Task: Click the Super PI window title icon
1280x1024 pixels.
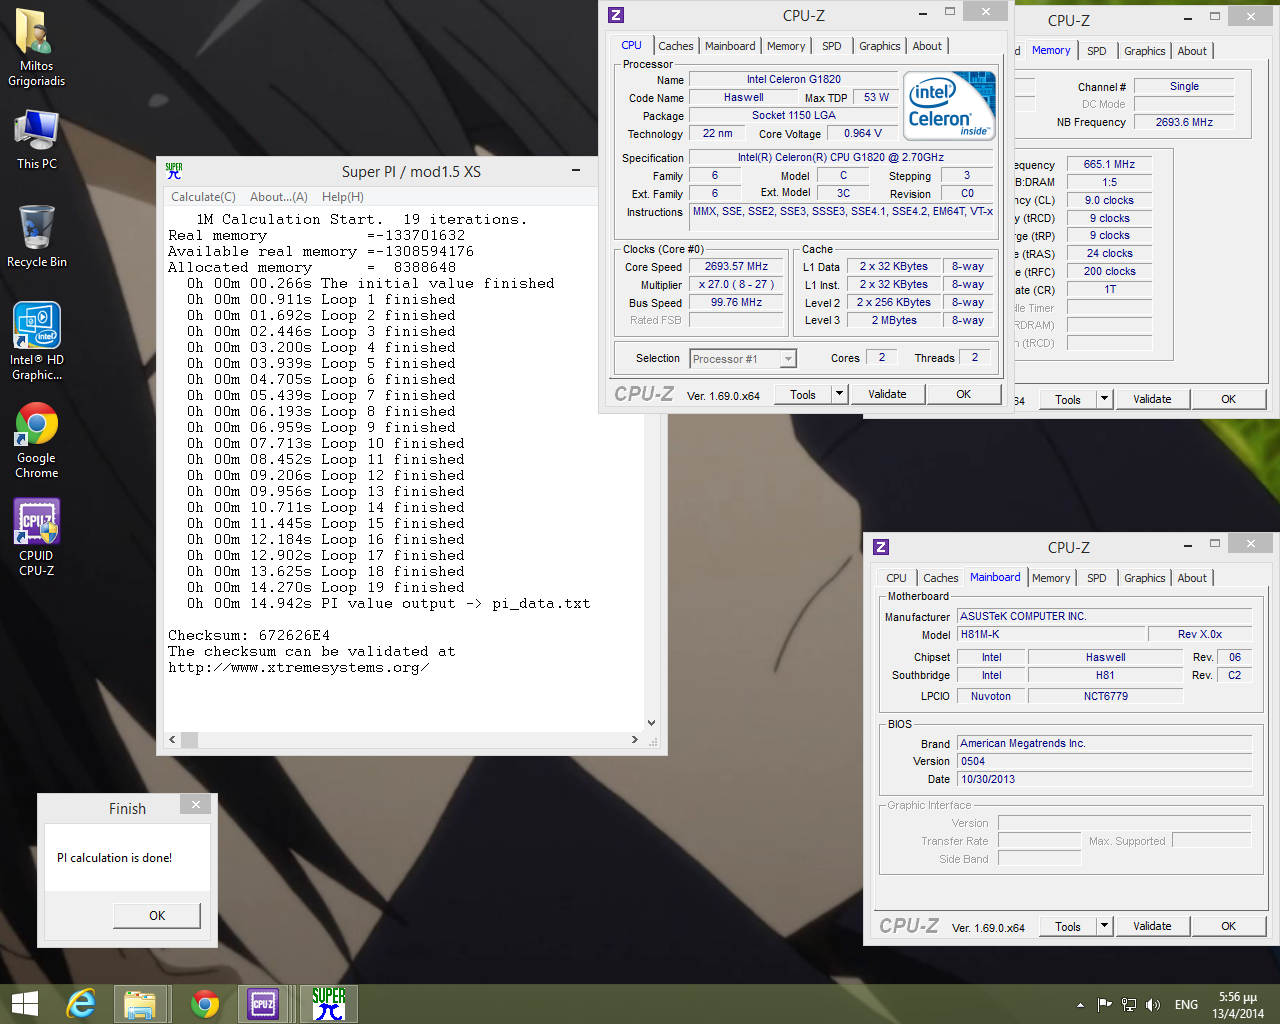Action: 174,171
